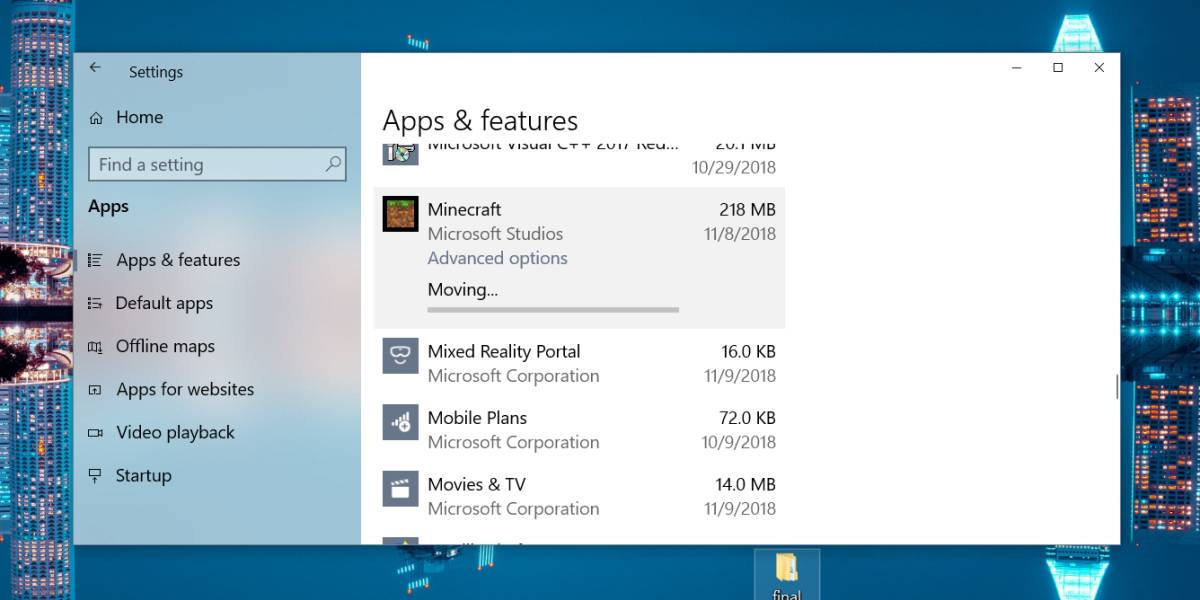Click in the Find a setting box
1200x600 pixels.
(200, 164)
